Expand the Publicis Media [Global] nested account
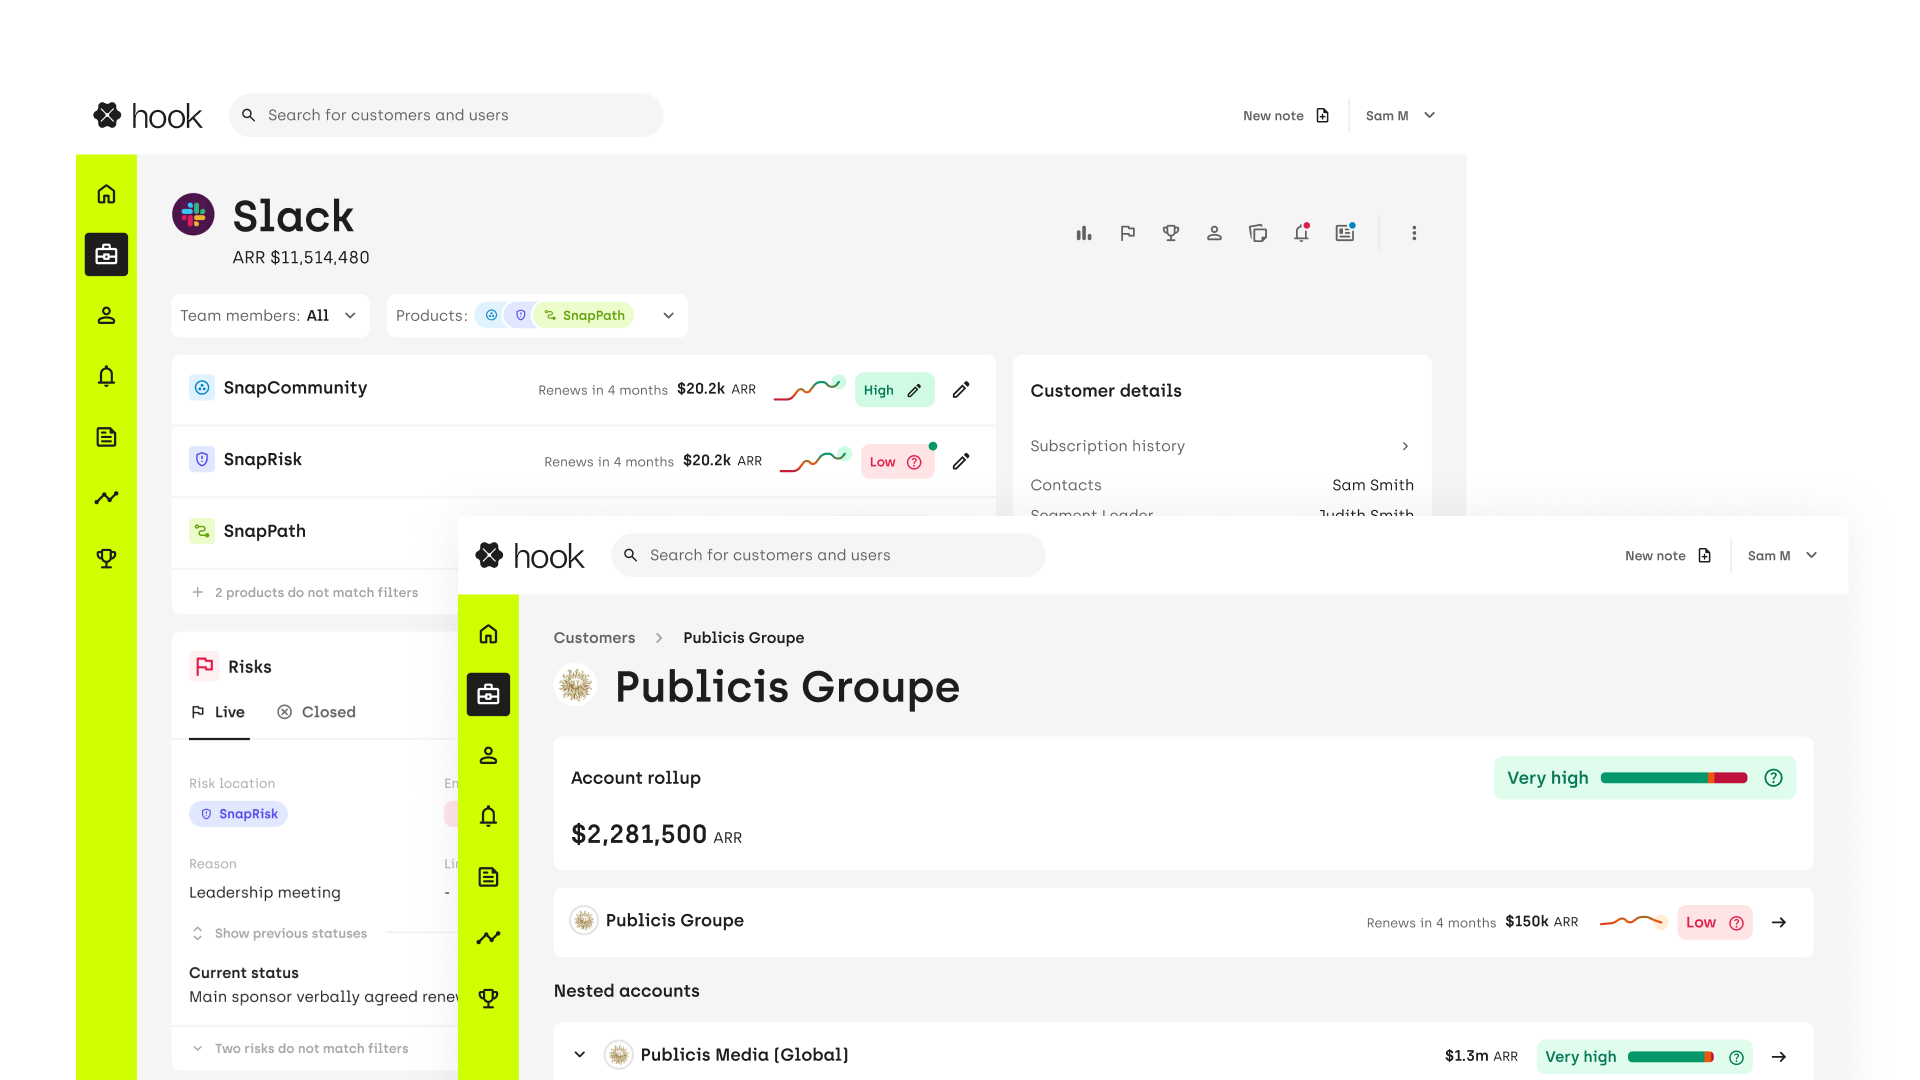The width and height of the screenshot is (1920, 1080). [x=580, y=1055]
